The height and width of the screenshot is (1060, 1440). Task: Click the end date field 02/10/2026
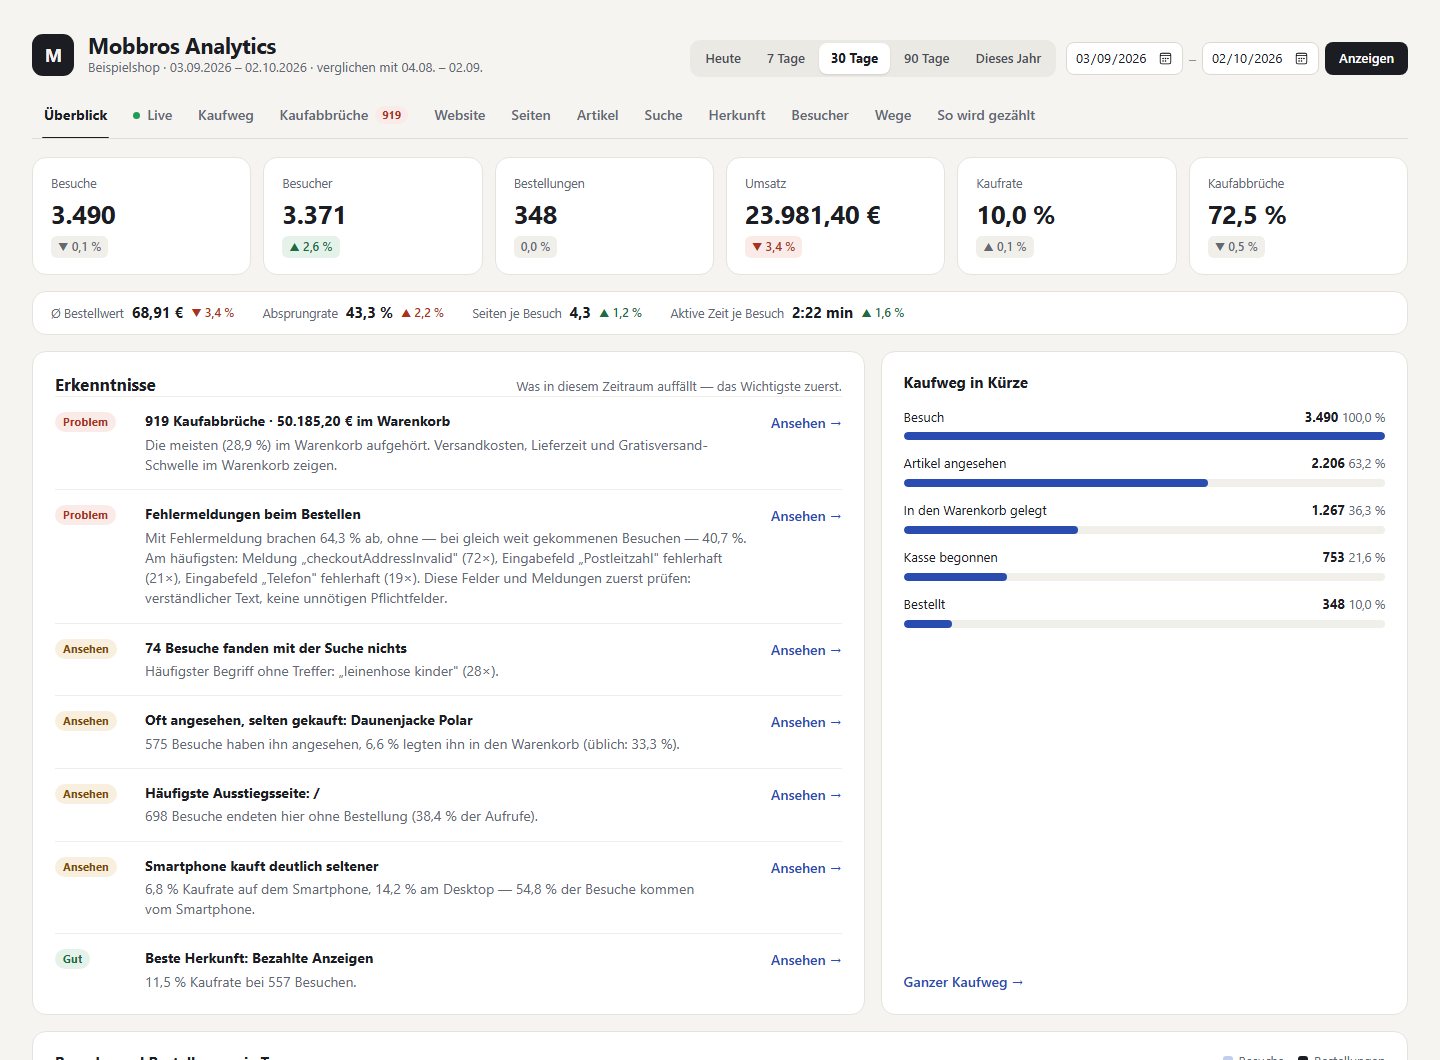point(1260,59)
